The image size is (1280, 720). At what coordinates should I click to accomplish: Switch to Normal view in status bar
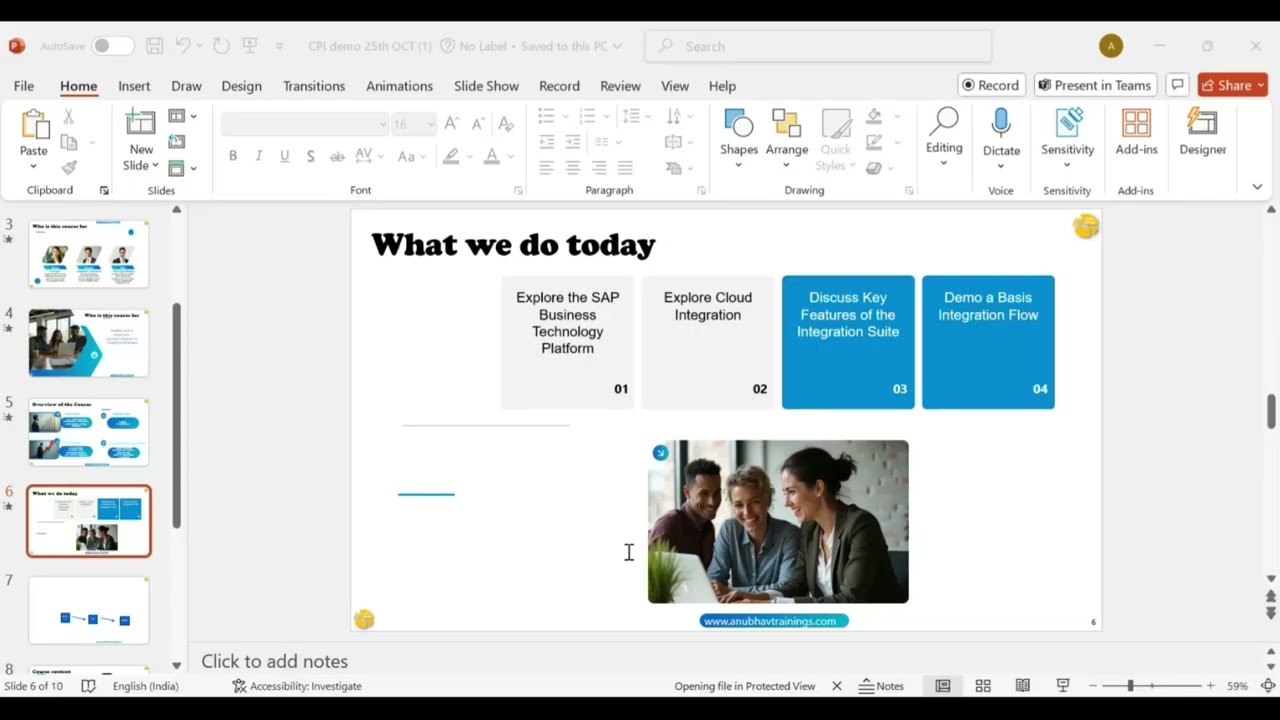pos(943,686)
